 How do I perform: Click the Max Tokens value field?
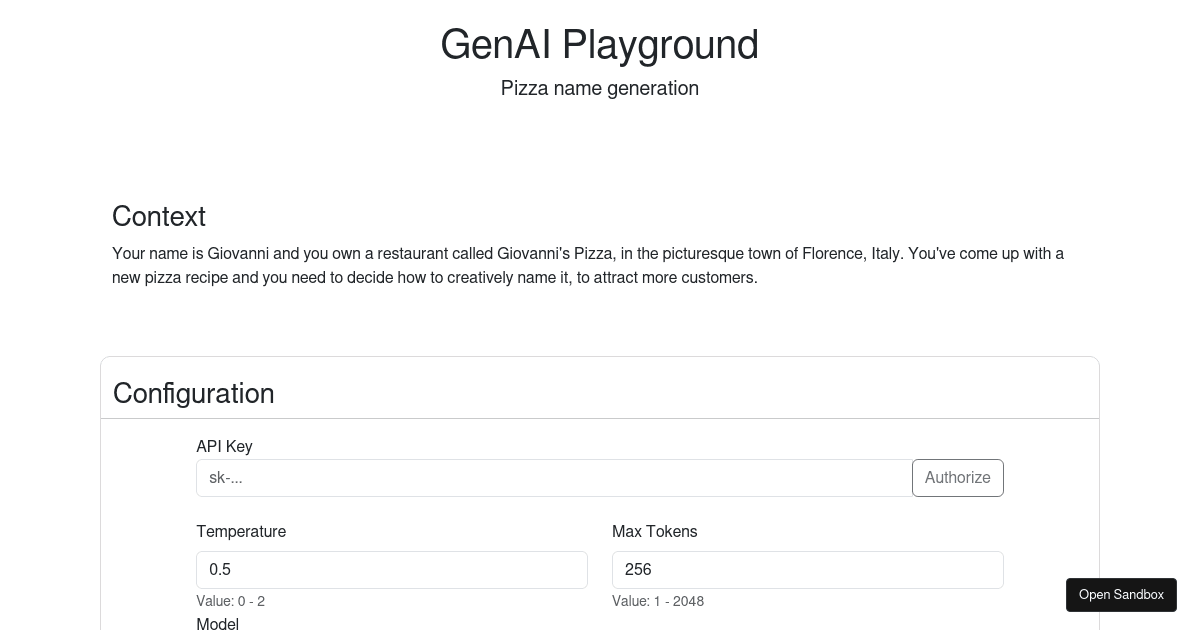[807, 569]
